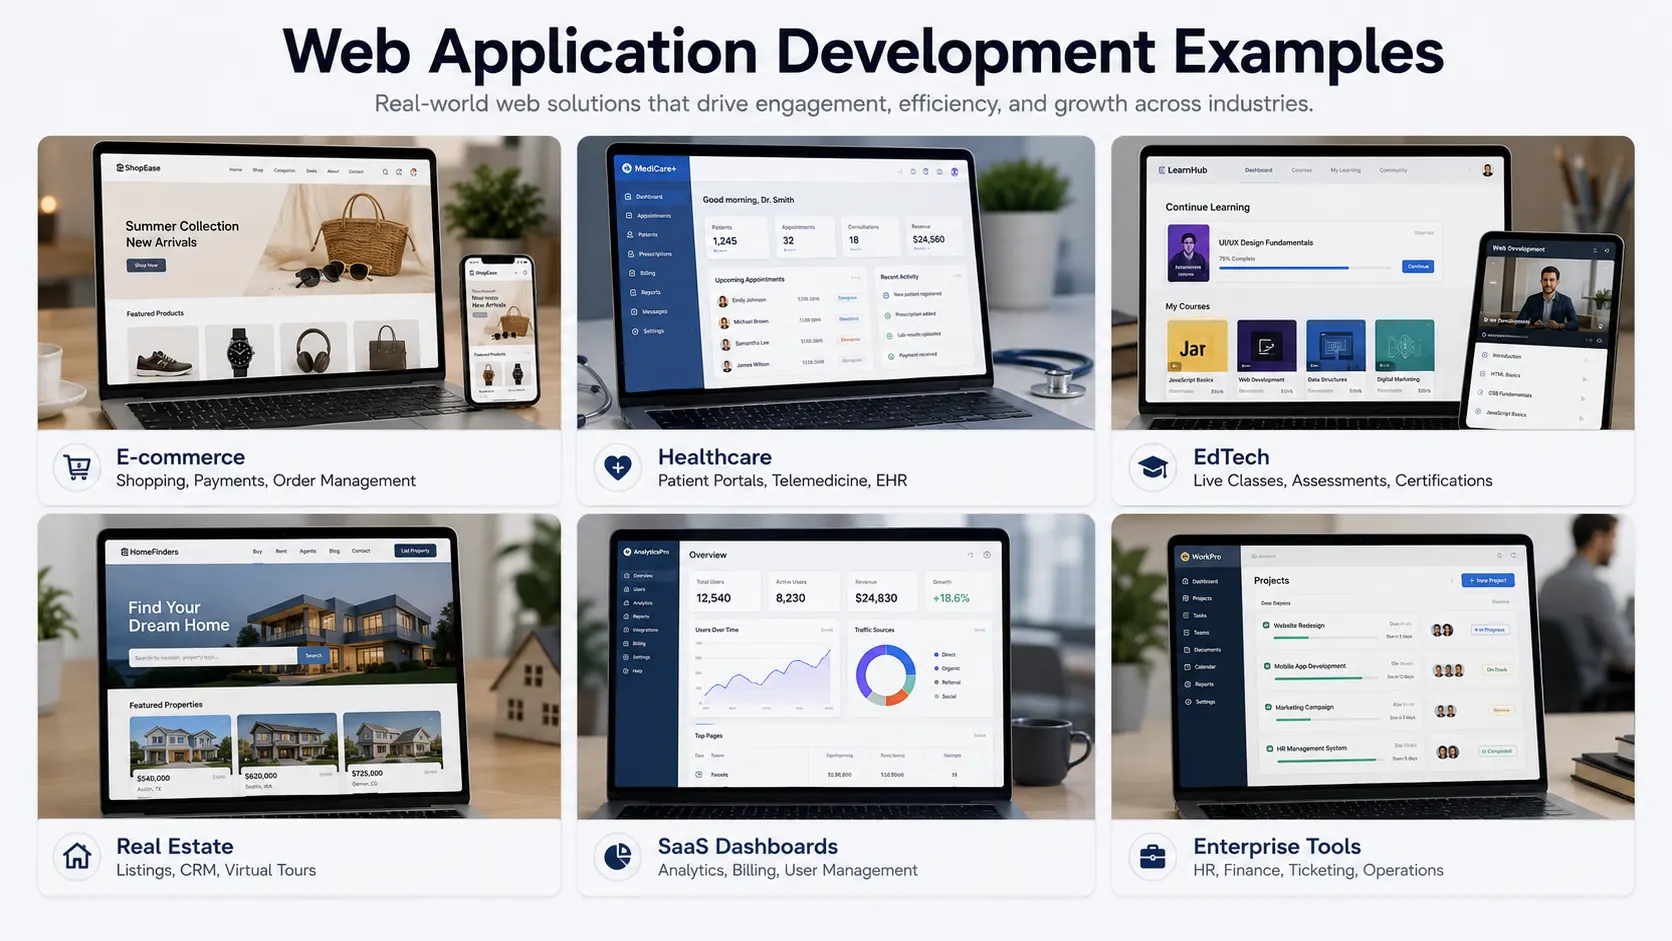Click the Continue button on UI/UX Design course

(1418, 266)
